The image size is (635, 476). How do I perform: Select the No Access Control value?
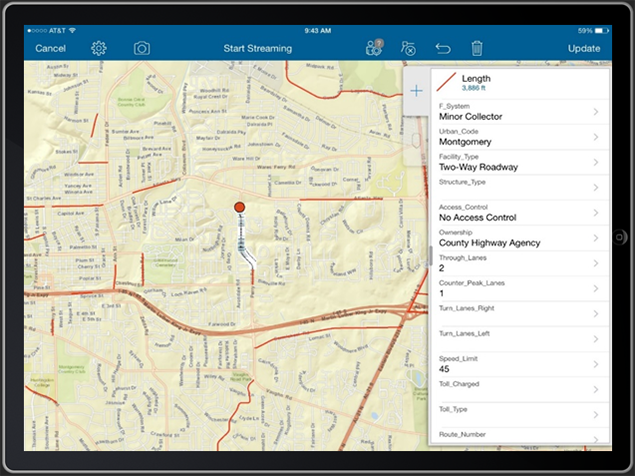click(477, 218)
